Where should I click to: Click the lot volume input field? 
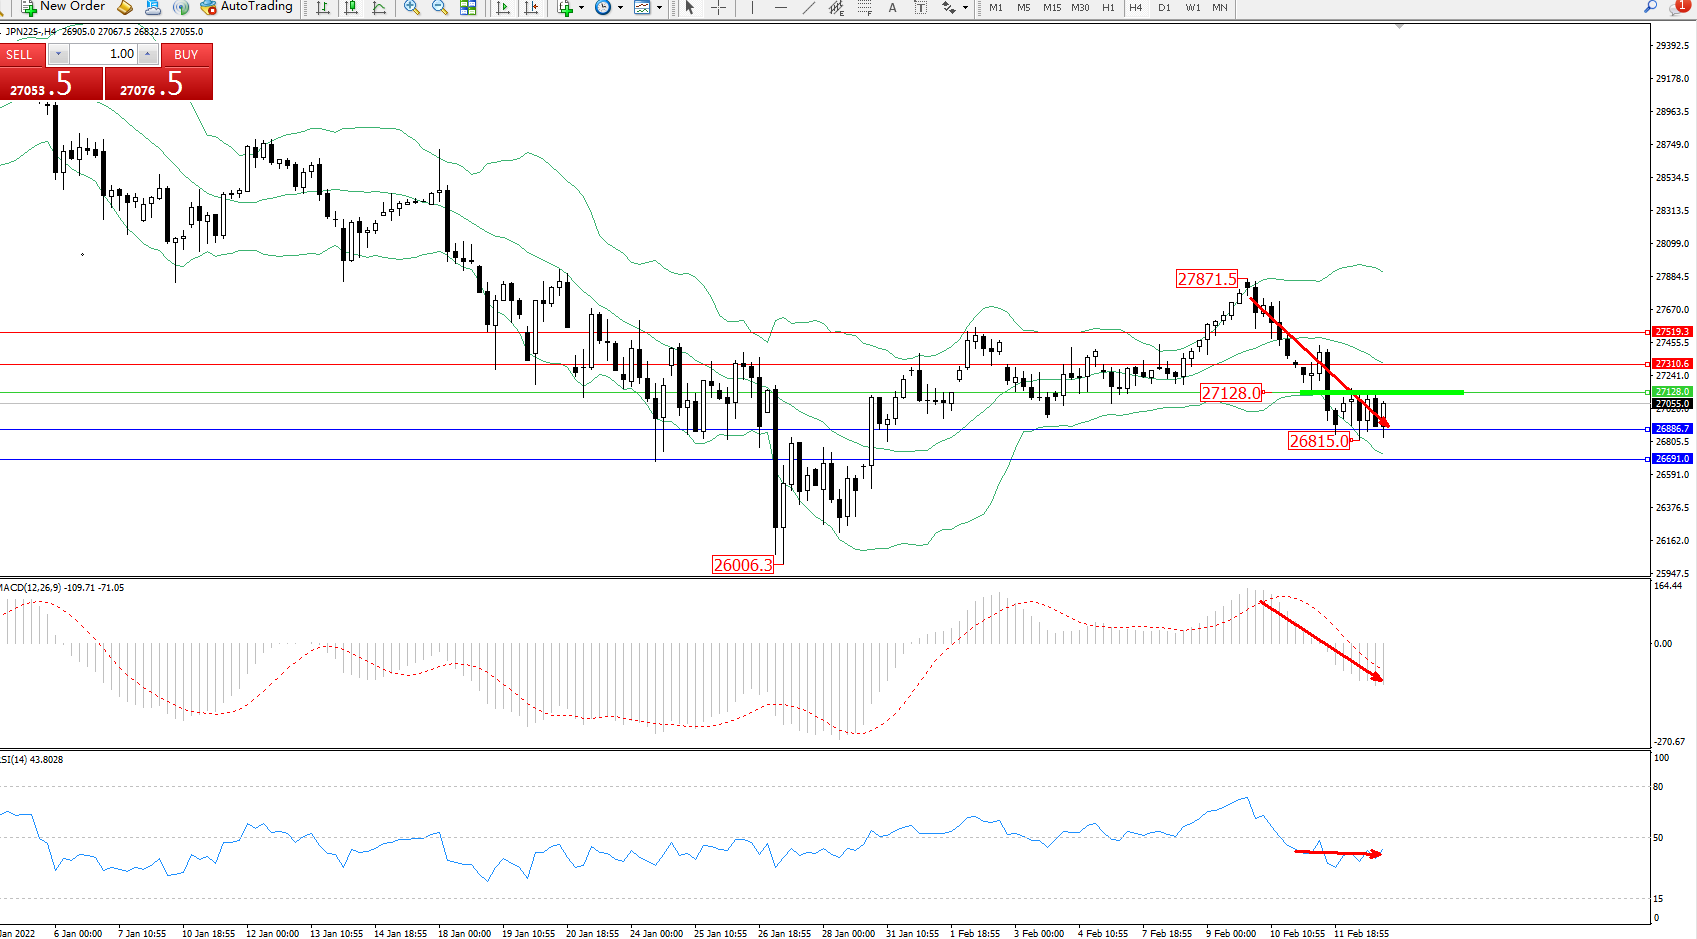tap(104, 54)
